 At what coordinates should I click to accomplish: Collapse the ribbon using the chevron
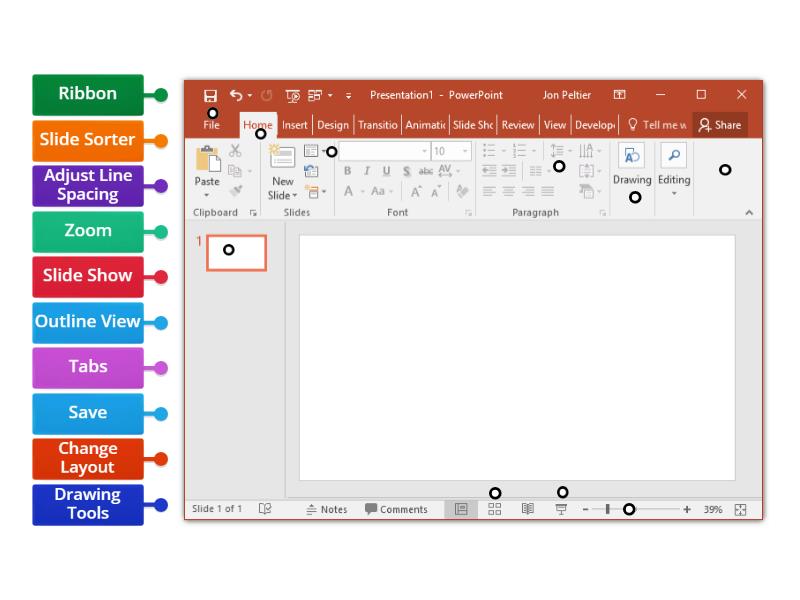[751, 212]
